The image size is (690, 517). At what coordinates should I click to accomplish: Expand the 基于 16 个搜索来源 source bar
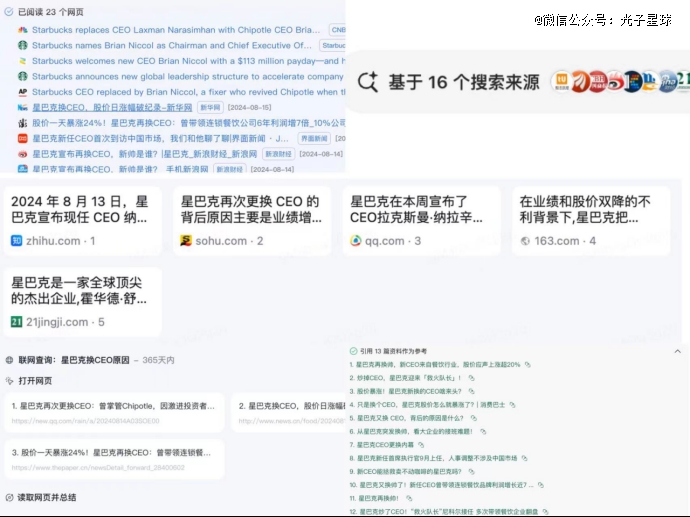(x=519, y=82)
